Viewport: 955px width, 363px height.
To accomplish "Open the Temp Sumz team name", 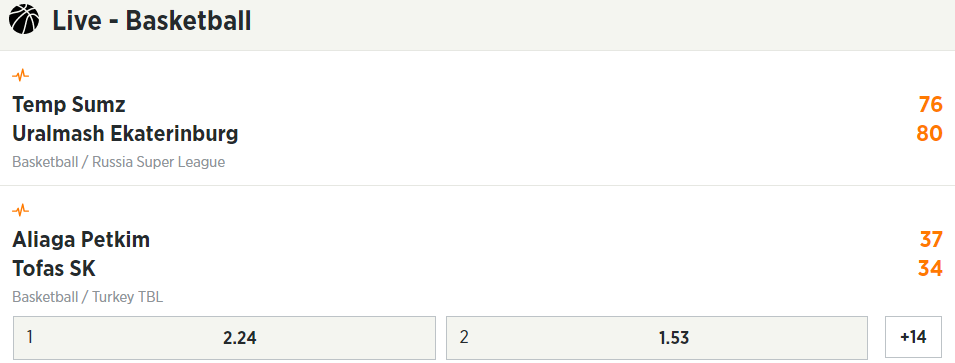I will 69,105.
